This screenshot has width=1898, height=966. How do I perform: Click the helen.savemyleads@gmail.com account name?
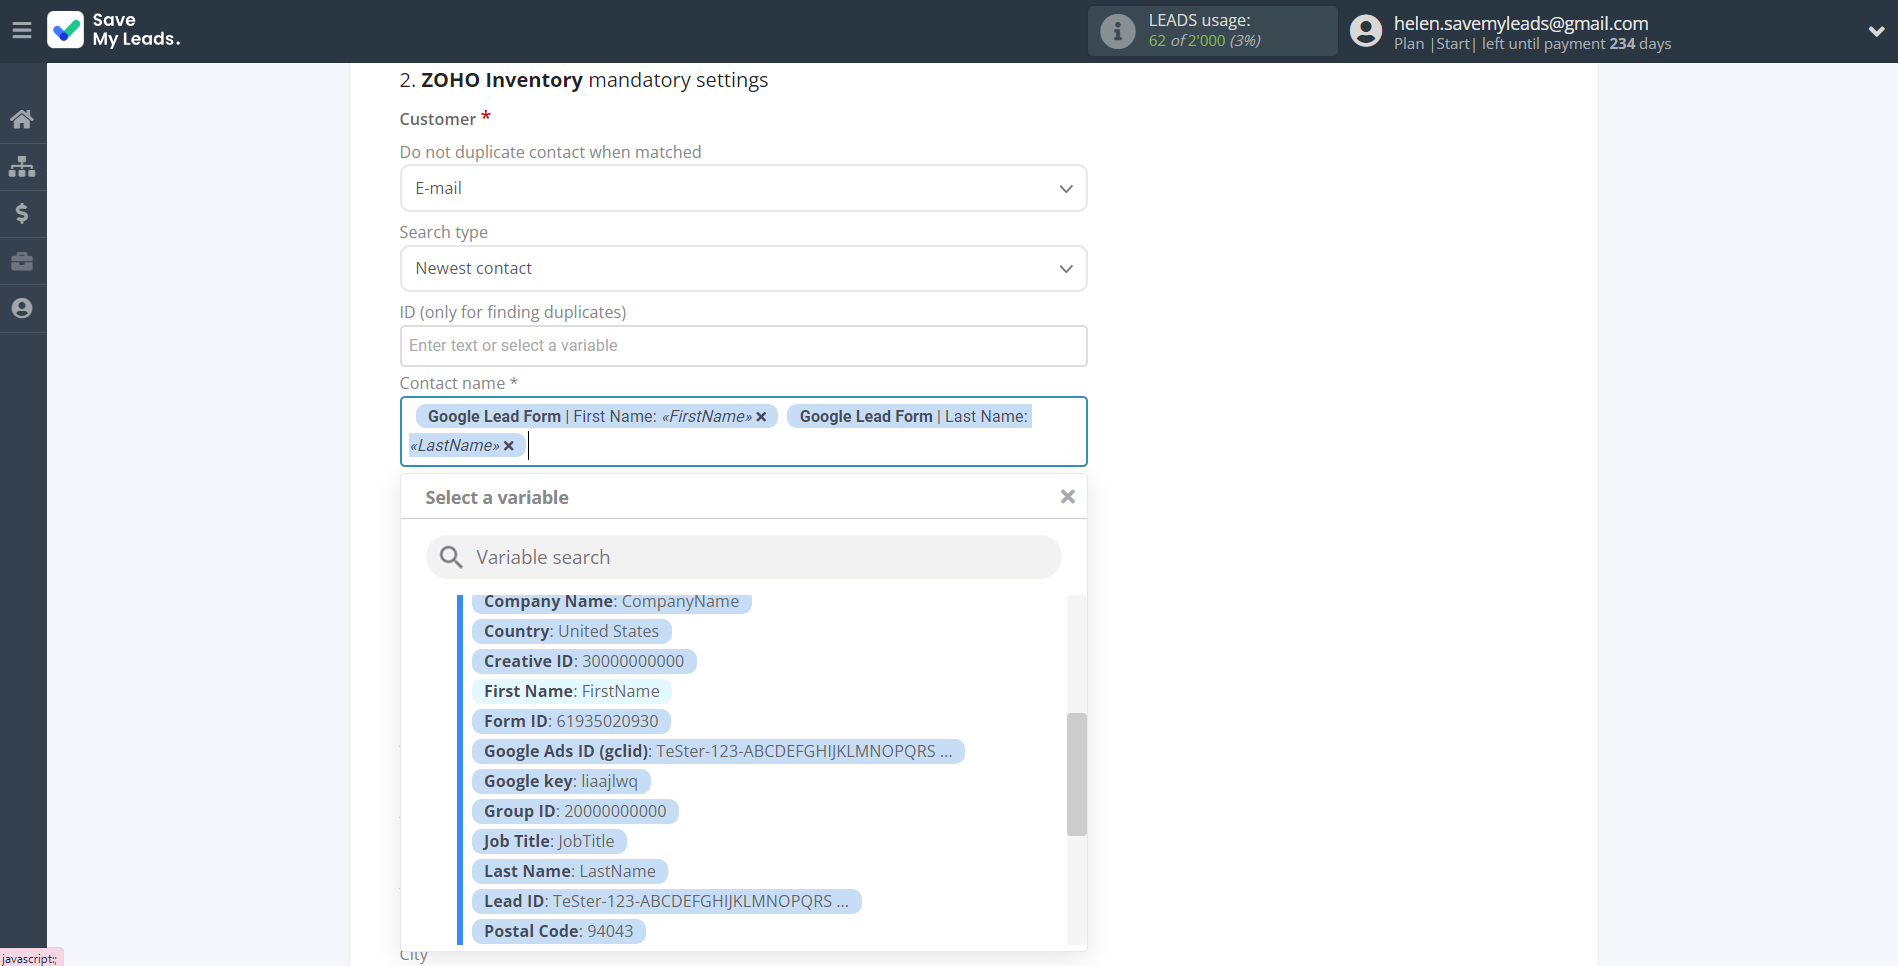[1521, 23]
